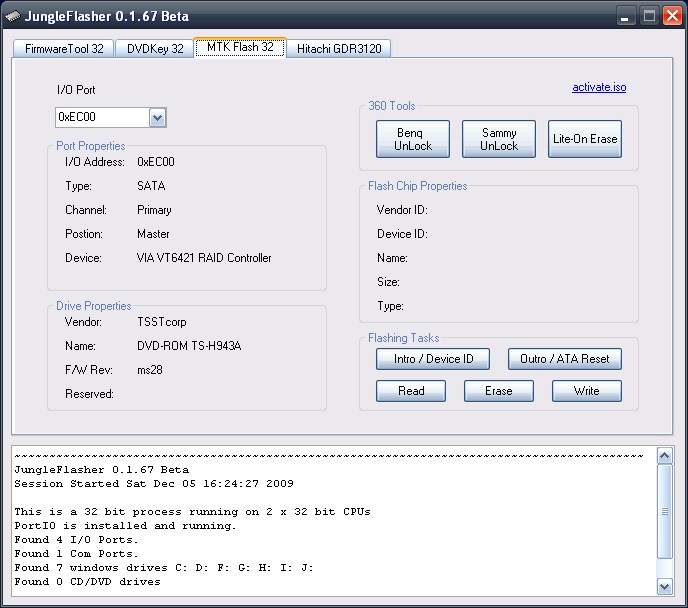Go to the Hitachi GDR3120 tab
688x608 pixels.
(x=339, y=49)
